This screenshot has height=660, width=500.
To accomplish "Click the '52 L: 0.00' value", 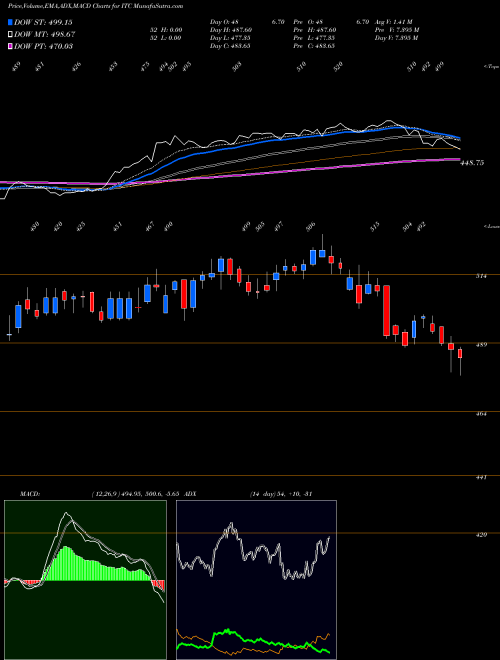I will click(x=166, y=38).
